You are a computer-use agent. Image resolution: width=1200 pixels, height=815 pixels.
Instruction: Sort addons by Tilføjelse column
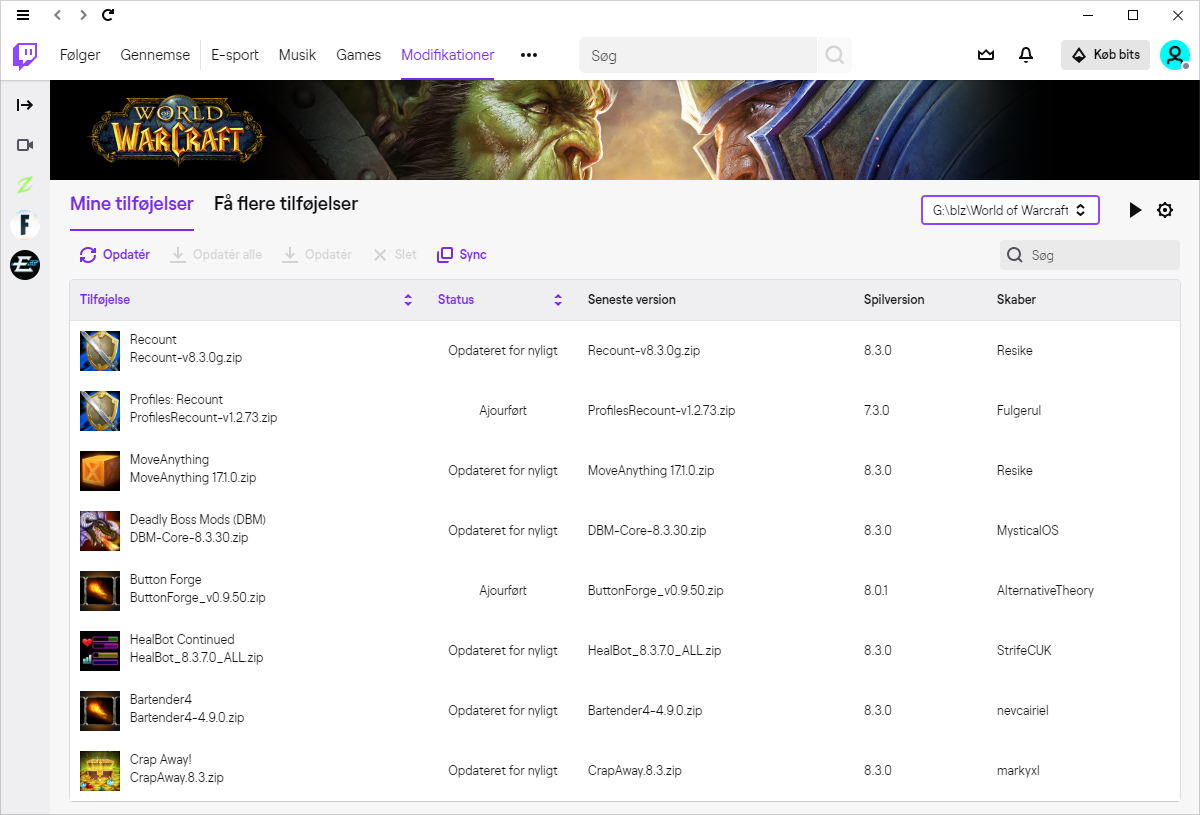pos(407,300)
